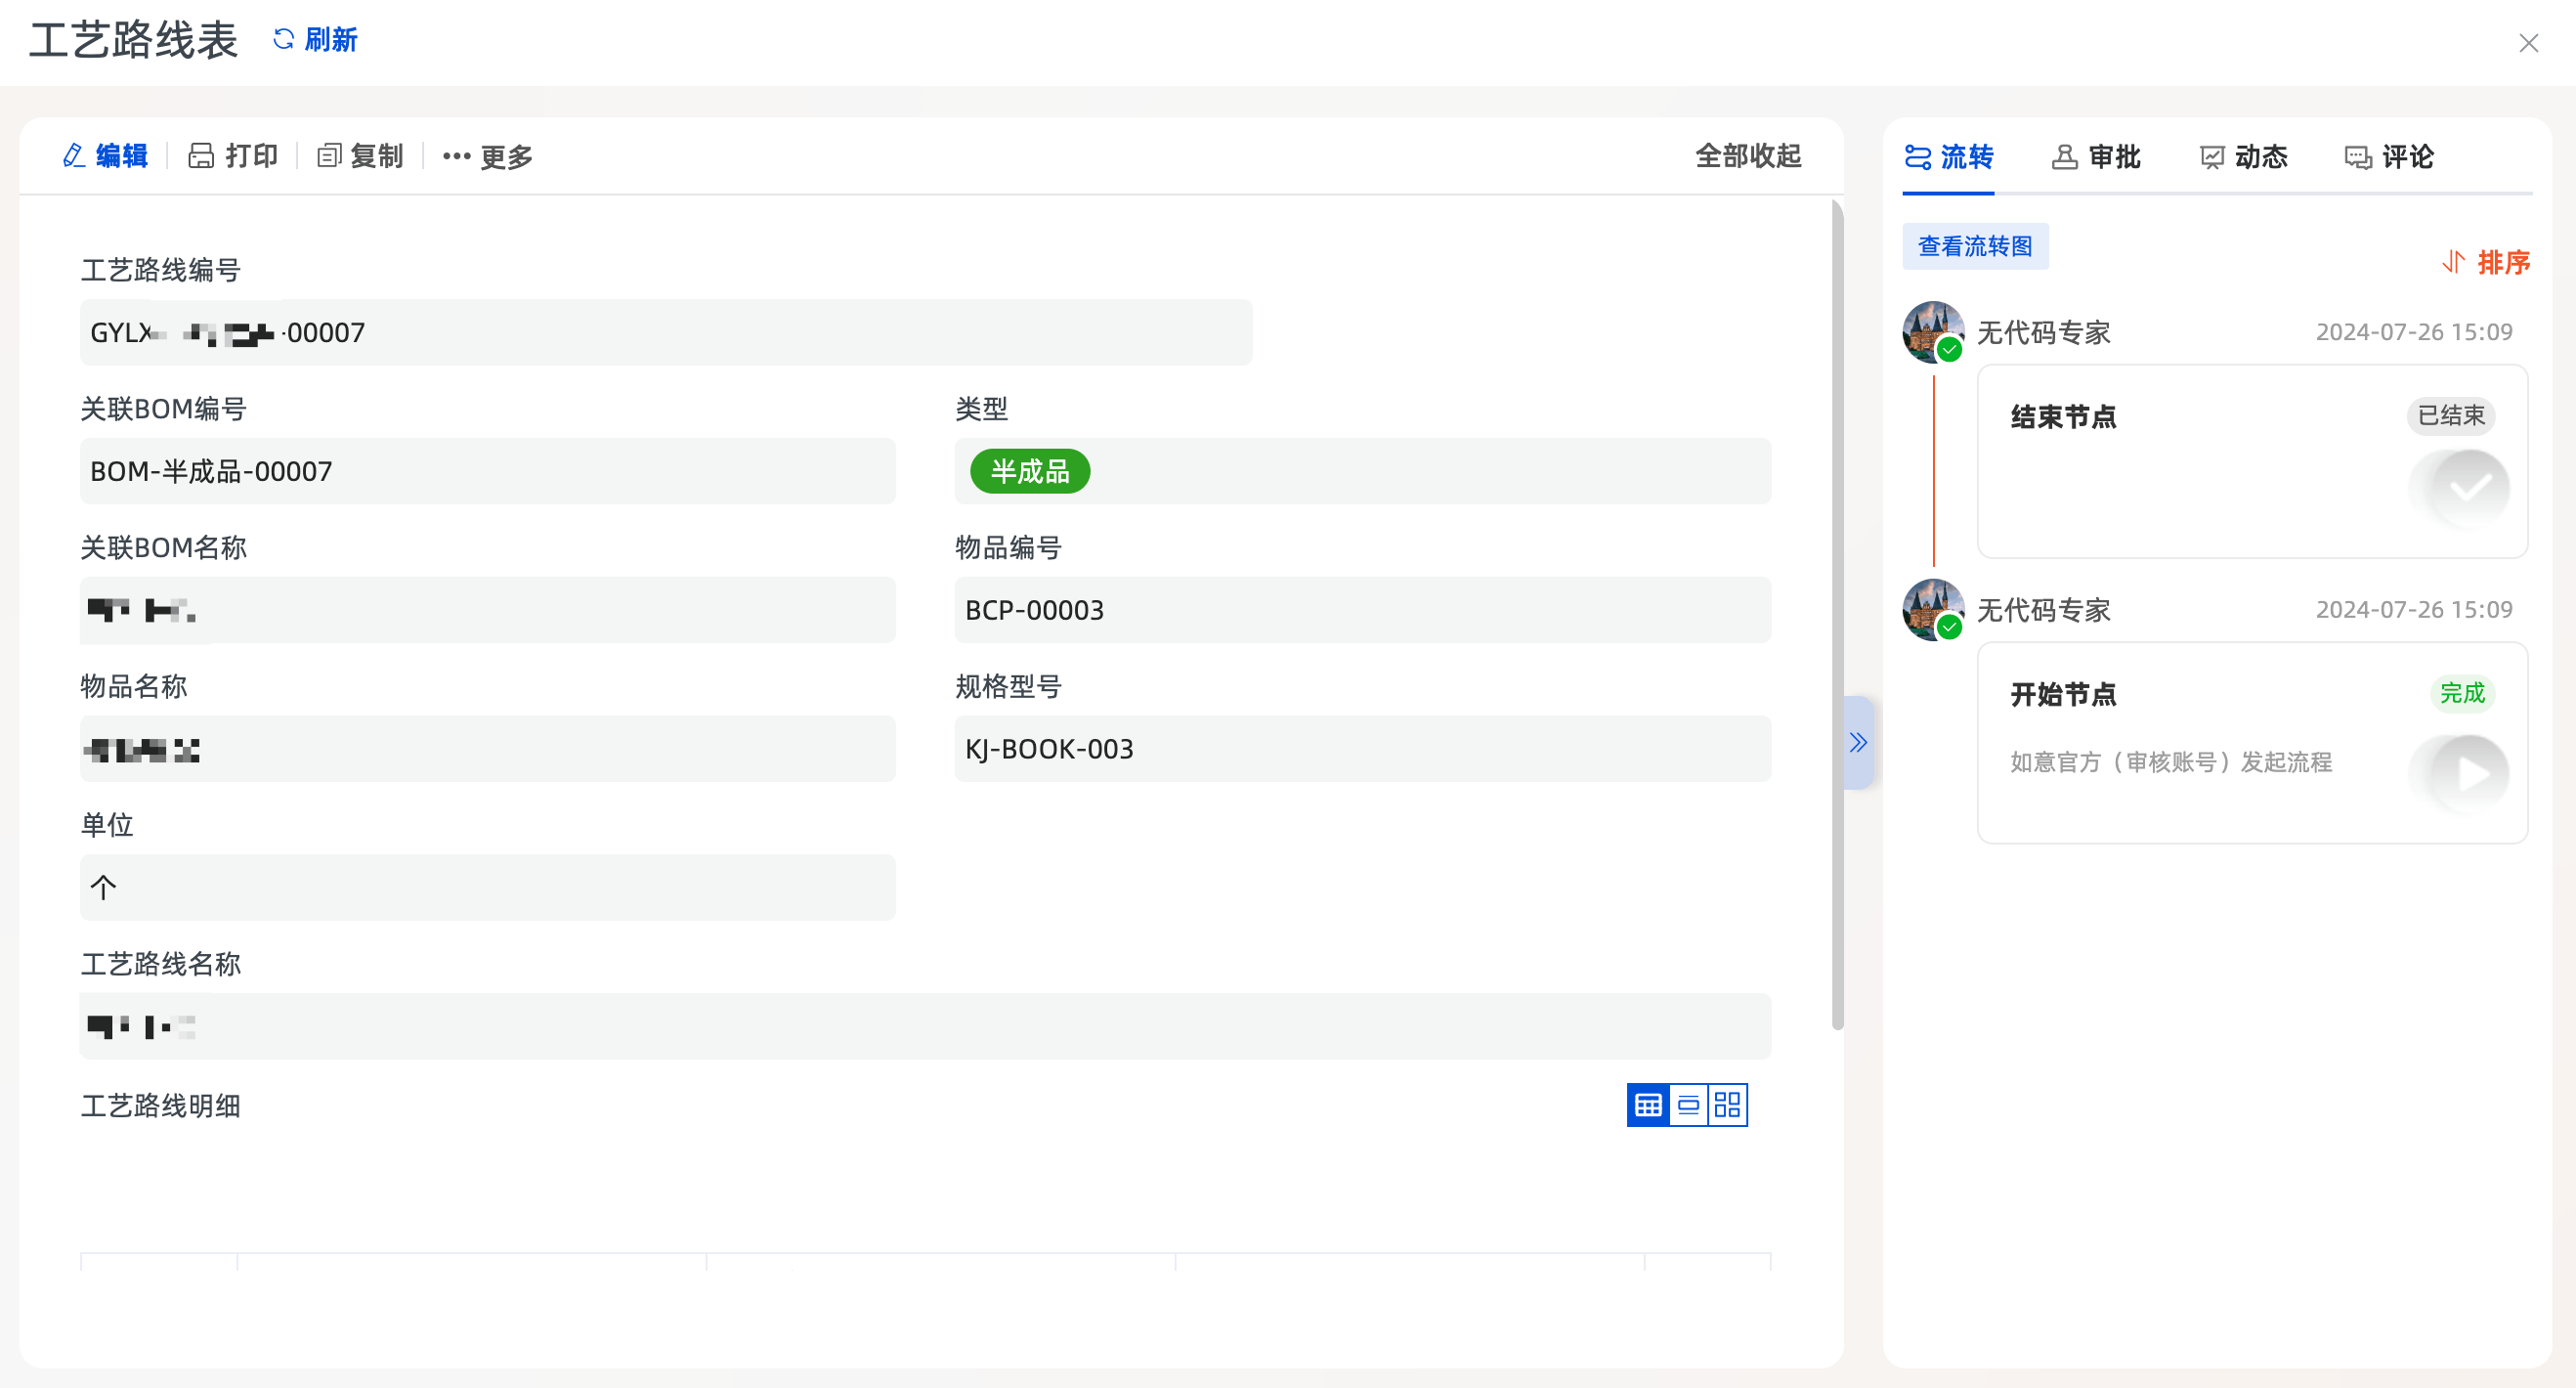The height and width of the screenshot is (1388, 2576).
Task: Switch detail view to list layout
Action: click(x=1688, y=1105)
